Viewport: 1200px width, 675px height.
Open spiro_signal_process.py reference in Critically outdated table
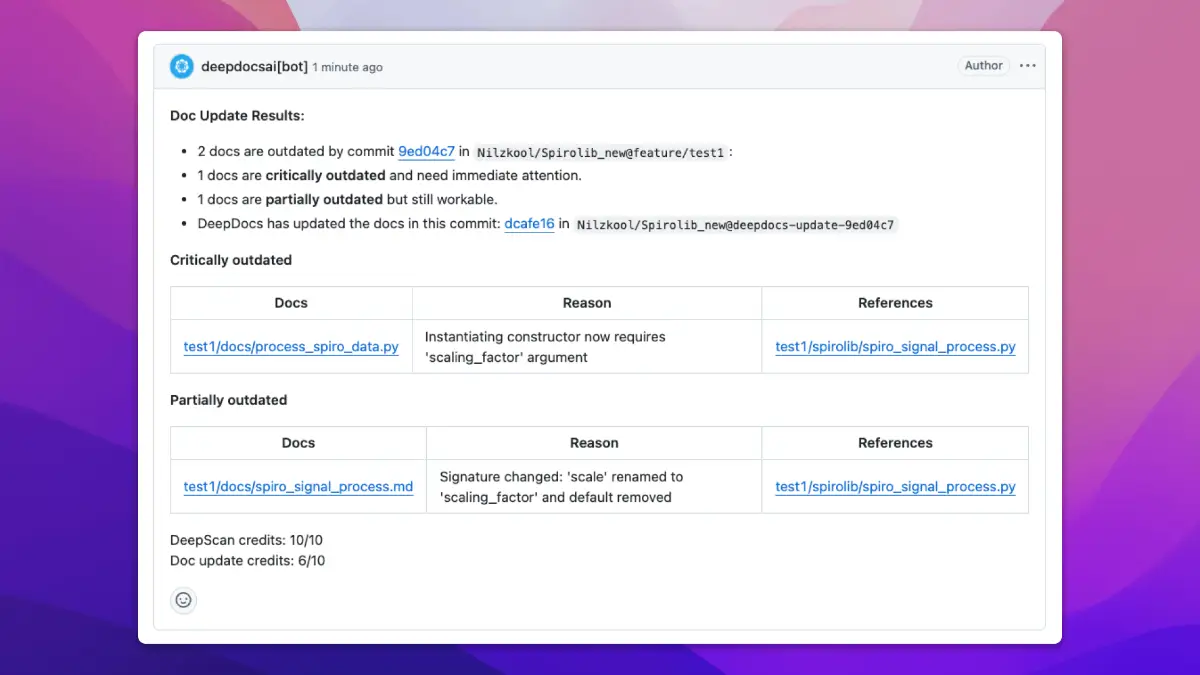(x=895, y=347)
